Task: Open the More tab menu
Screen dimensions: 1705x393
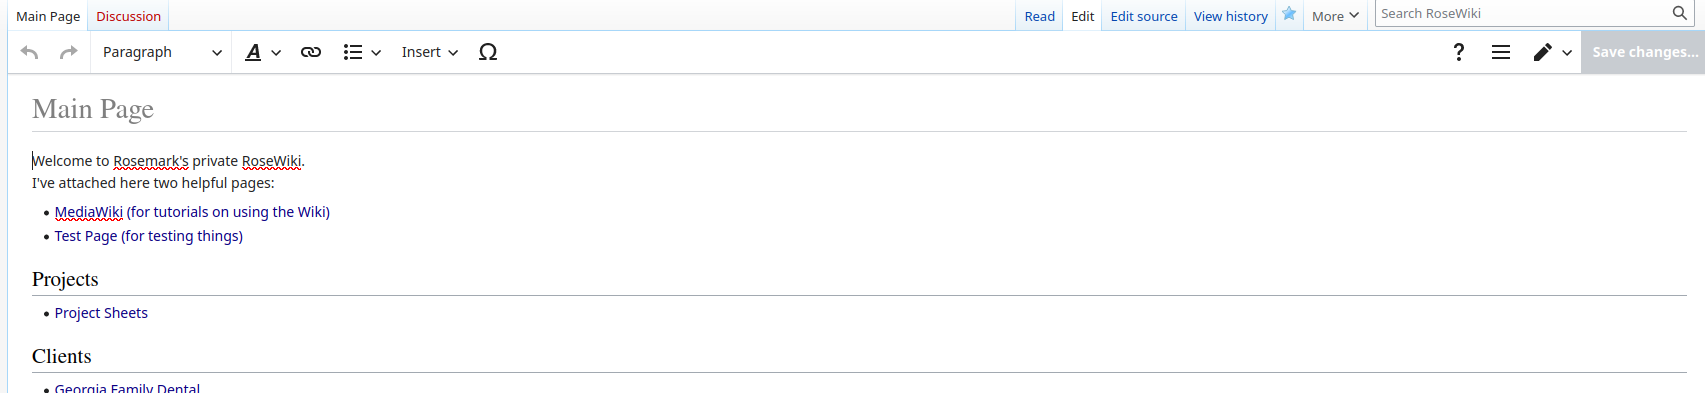Action: point(1335,16)
